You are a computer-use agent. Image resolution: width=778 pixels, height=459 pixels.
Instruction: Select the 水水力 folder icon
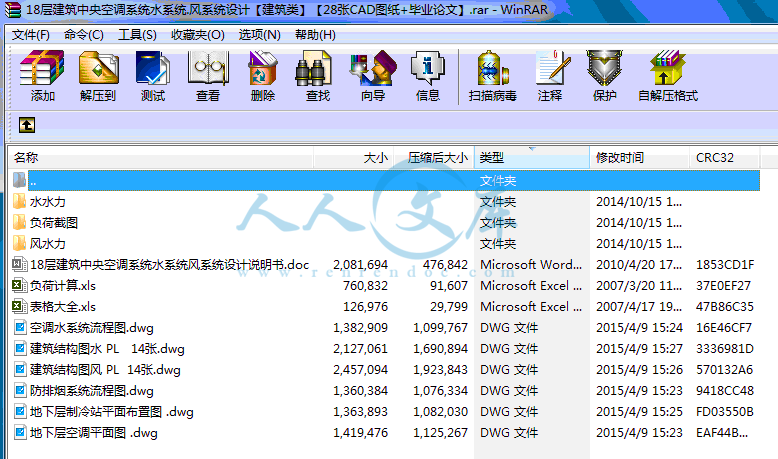[x=19, y=201]
